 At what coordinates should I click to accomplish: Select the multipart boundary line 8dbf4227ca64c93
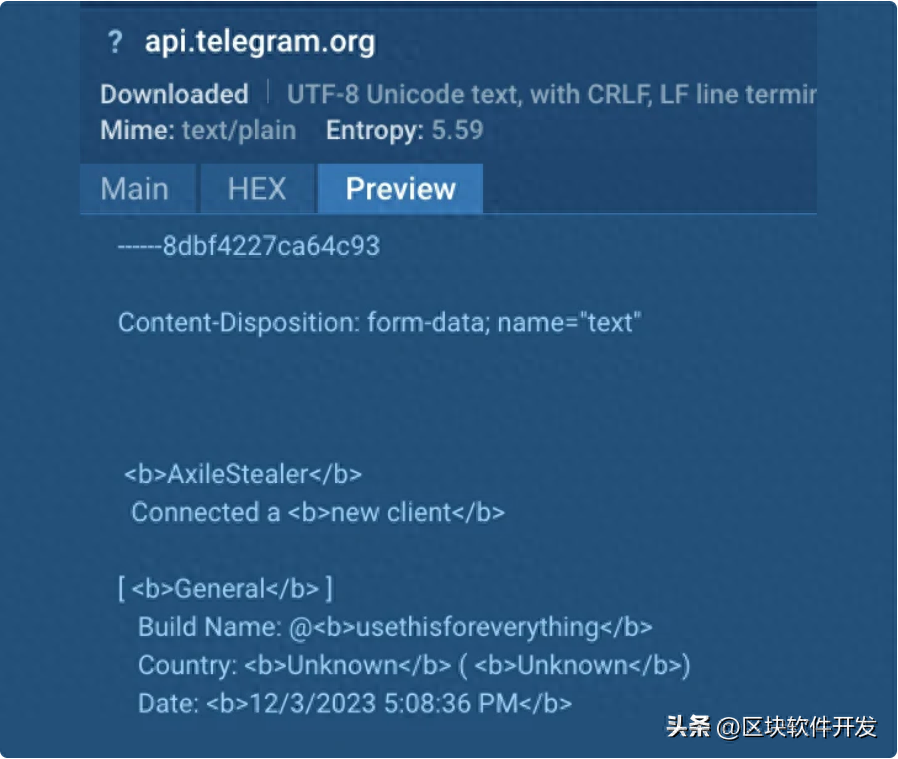pos(249,246)
